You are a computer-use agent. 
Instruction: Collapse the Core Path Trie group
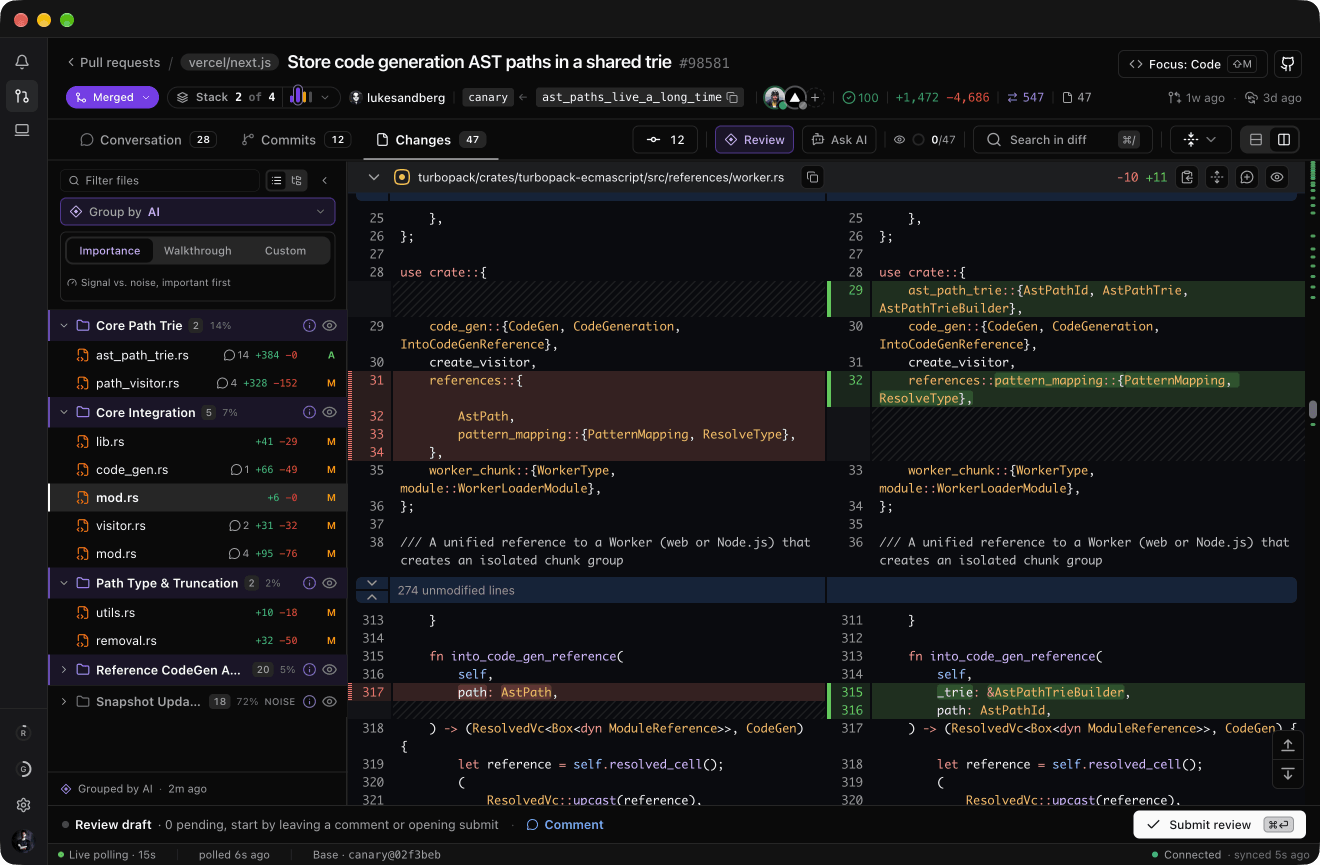click(x=64, y=326)
